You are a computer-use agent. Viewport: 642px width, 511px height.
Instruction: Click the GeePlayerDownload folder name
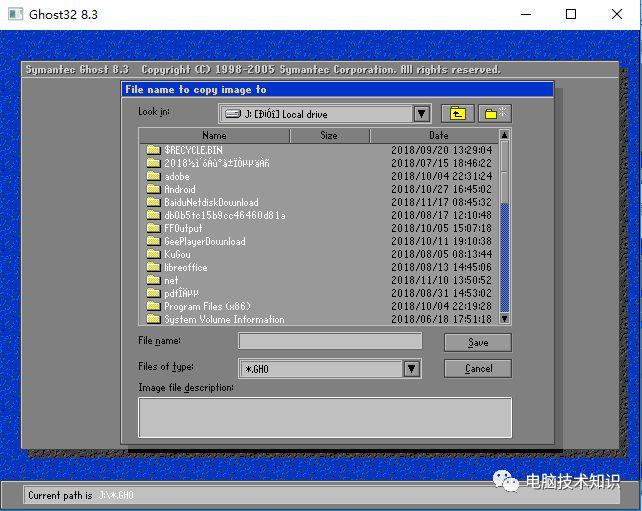pyautogui.click(x=205, y=241)
